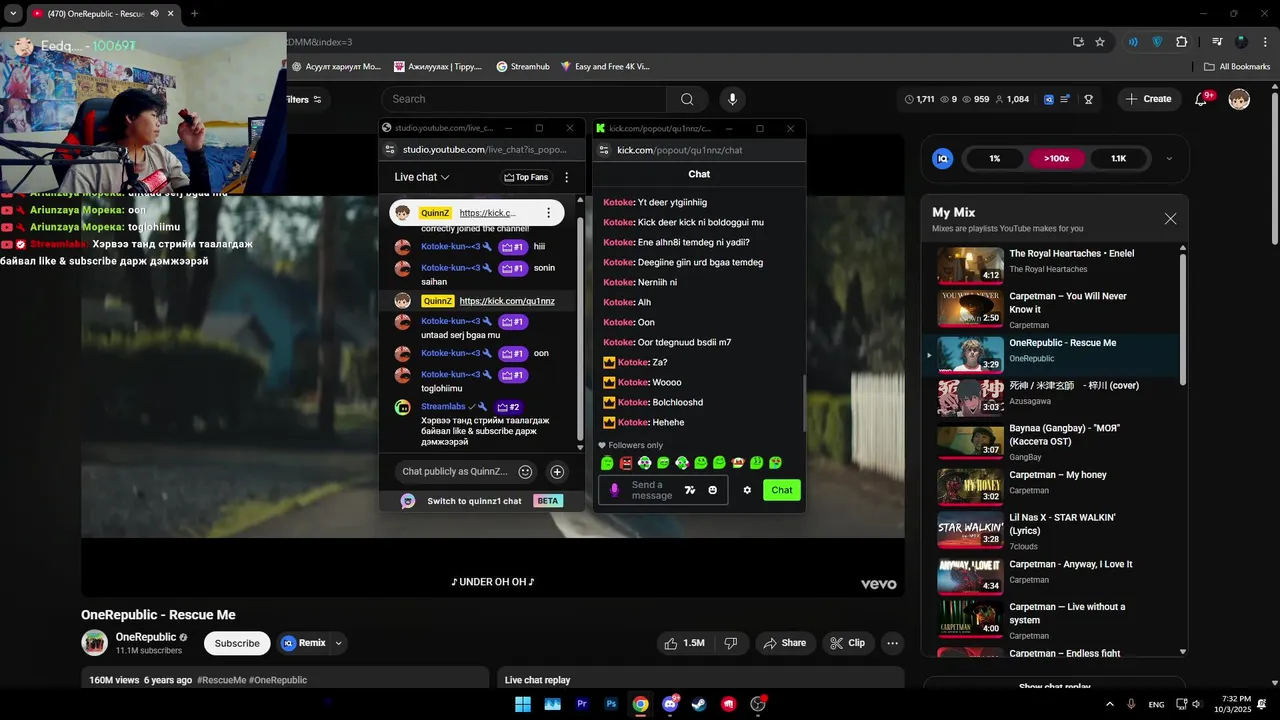Open YouTube notifications bell

1201,99
